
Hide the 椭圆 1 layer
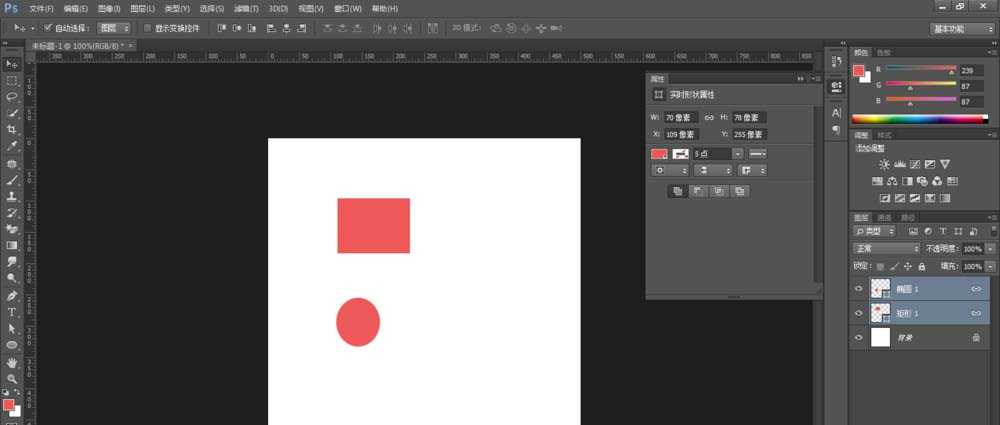point(859,288)
